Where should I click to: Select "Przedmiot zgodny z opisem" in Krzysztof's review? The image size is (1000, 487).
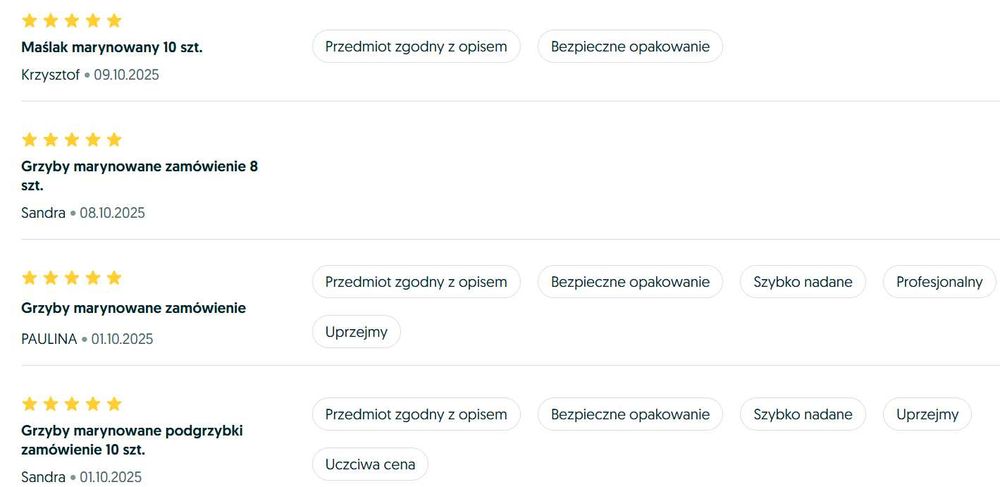click(x=416, y=46)
